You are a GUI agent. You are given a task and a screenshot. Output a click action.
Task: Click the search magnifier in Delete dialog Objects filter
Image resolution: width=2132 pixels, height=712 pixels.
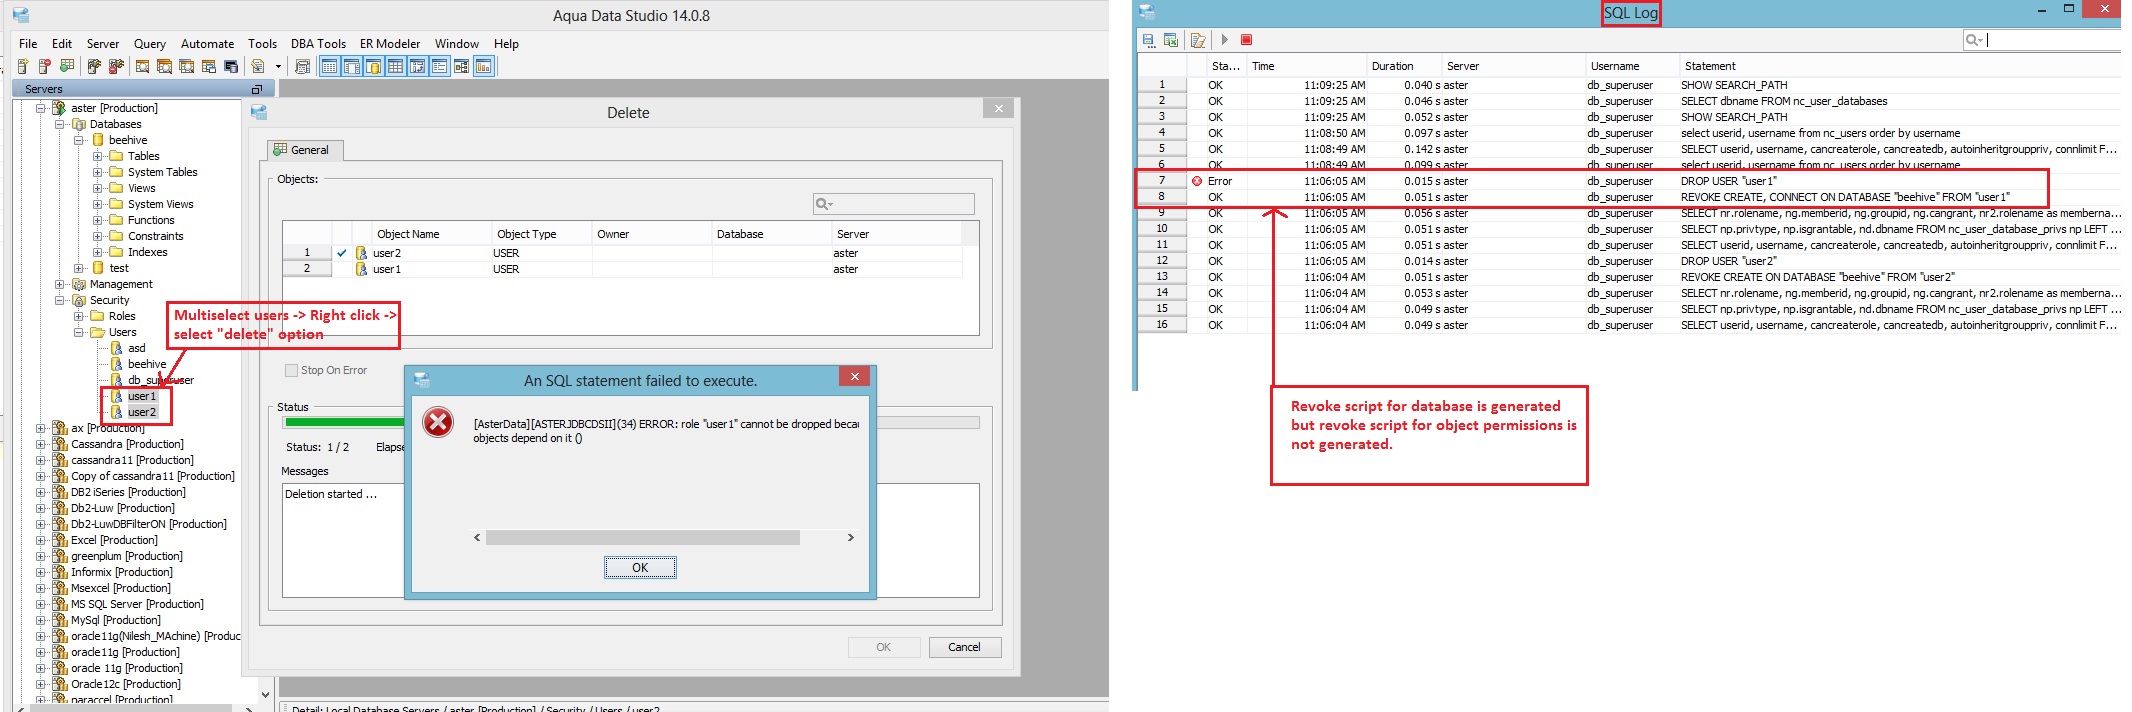click(824, 204)
